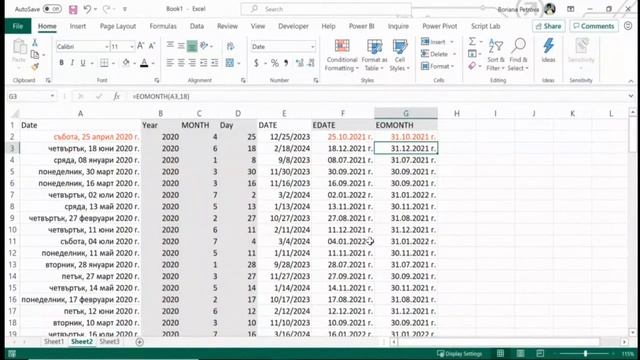Viewport: 640px width, 360px height.
Task: Click the AutoSum sigma icon
Action: (x=472, y=41)
